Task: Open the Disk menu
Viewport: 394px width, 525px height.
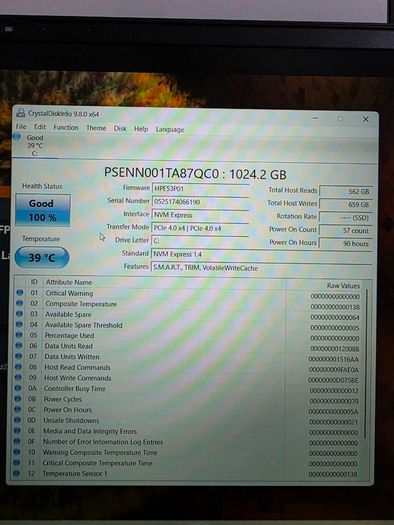Action: click(120, 129)
